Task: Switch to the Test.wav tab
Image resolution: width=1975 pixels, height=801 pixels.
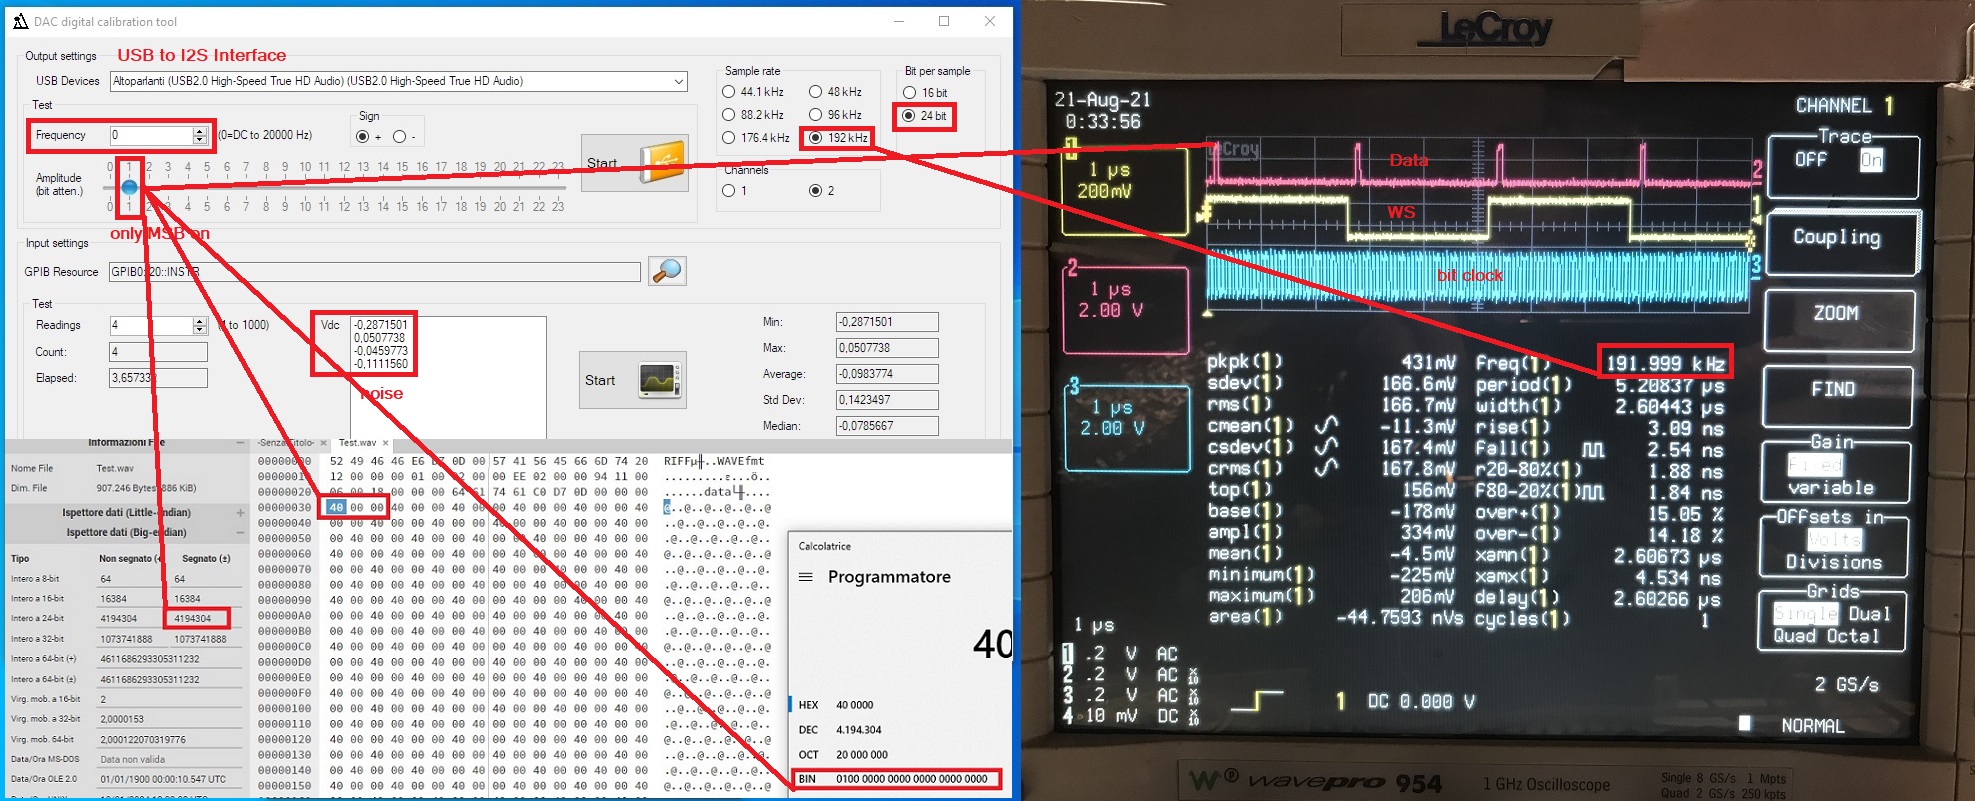Action: 357,443
